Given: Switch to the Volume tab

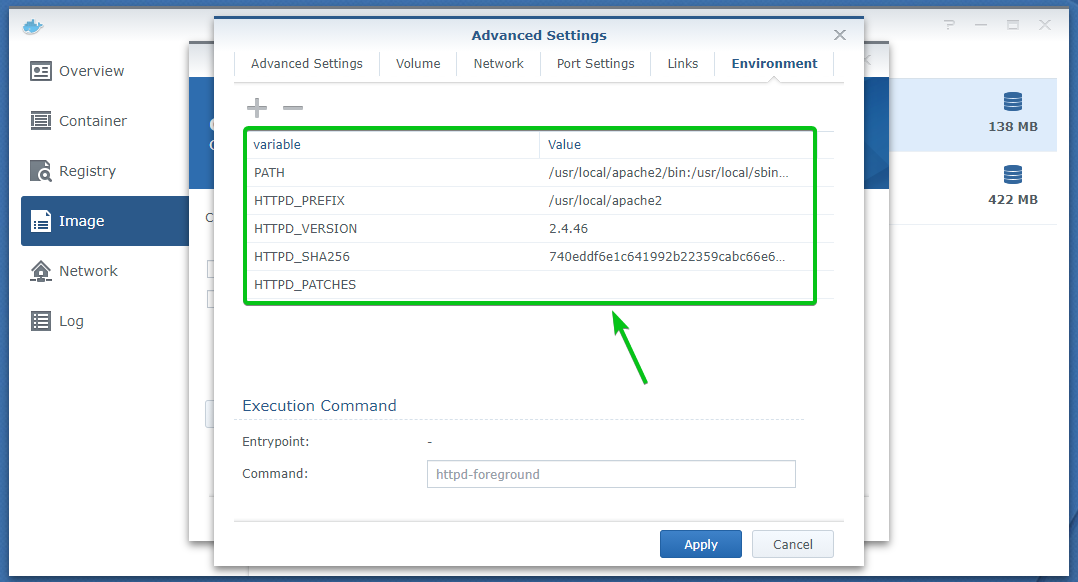Looking at the screenshot, I should [418, 64].
